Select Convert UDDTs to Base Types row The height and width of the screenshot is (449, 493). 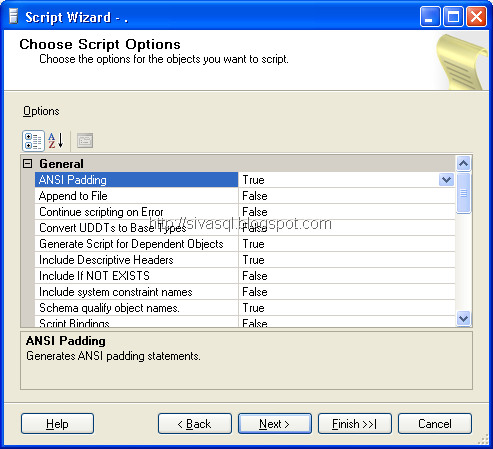tap(245, 228)
